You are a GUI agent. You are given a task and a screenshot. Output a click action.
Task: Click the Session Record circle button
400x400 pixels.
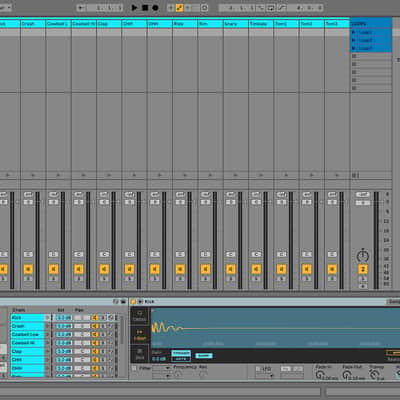coord(205,8)
